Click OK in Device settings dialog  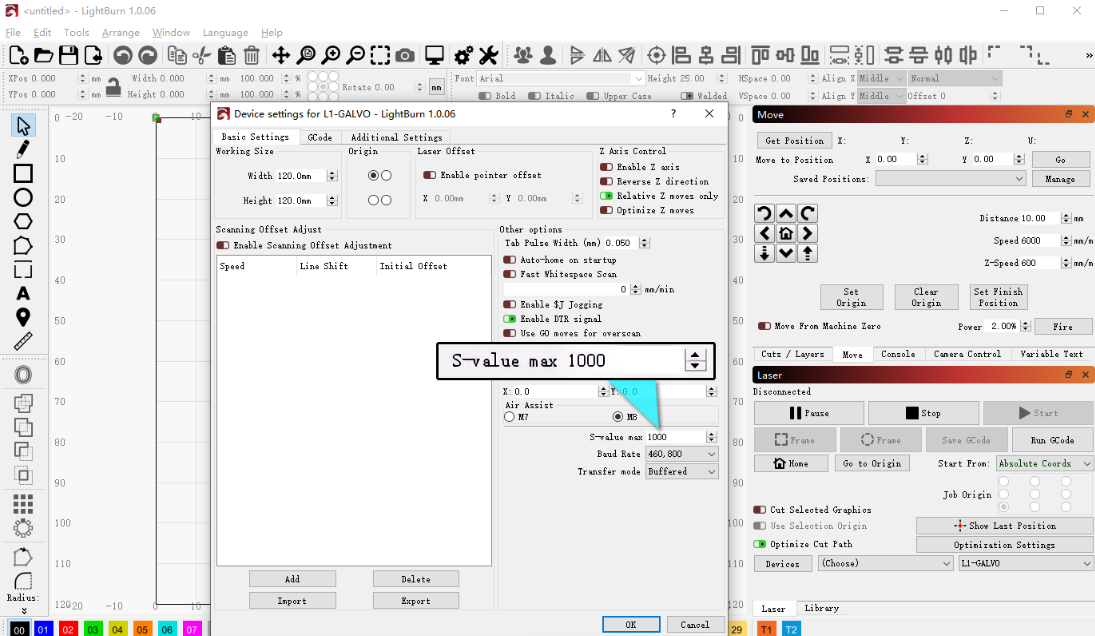click(631, 625)
